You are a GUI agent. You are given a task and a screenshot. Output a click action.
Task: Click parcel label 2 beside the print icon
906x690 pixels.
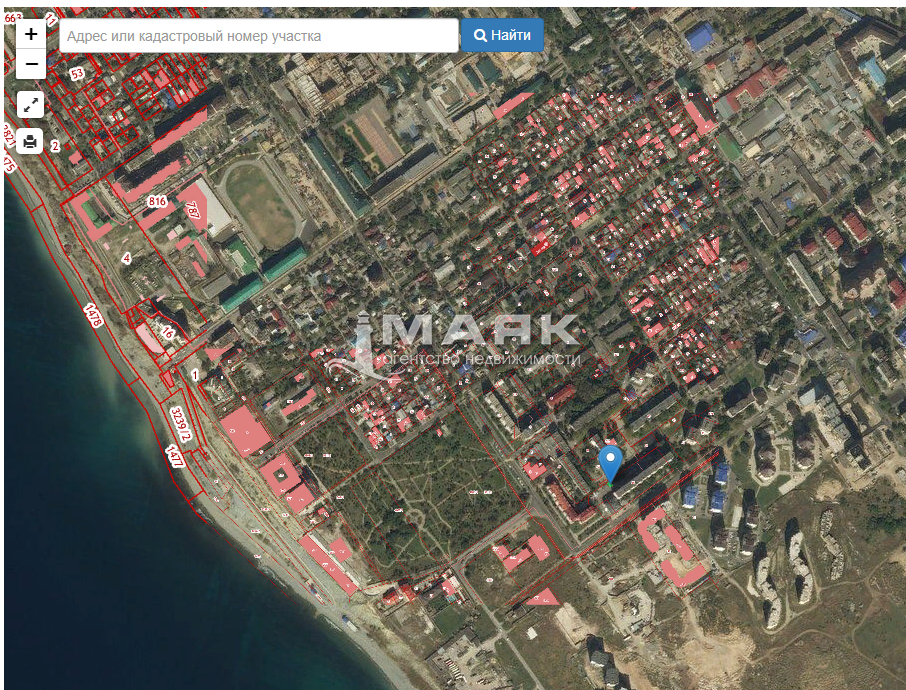click(x=55, y=146)
